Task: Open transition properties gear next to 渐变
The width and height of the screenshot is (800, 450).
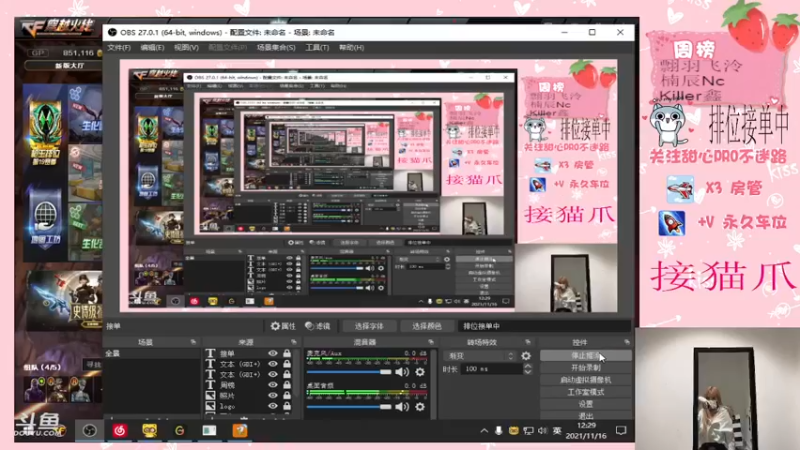Action: [x=526, y=356]
